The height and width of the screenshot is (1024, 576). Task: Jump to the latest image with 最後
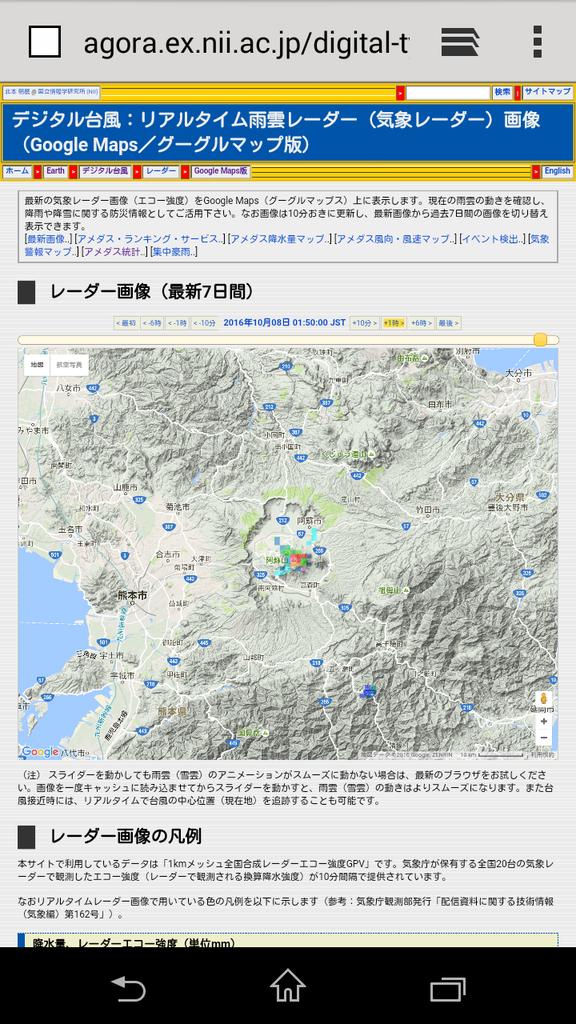coord(448,323)
